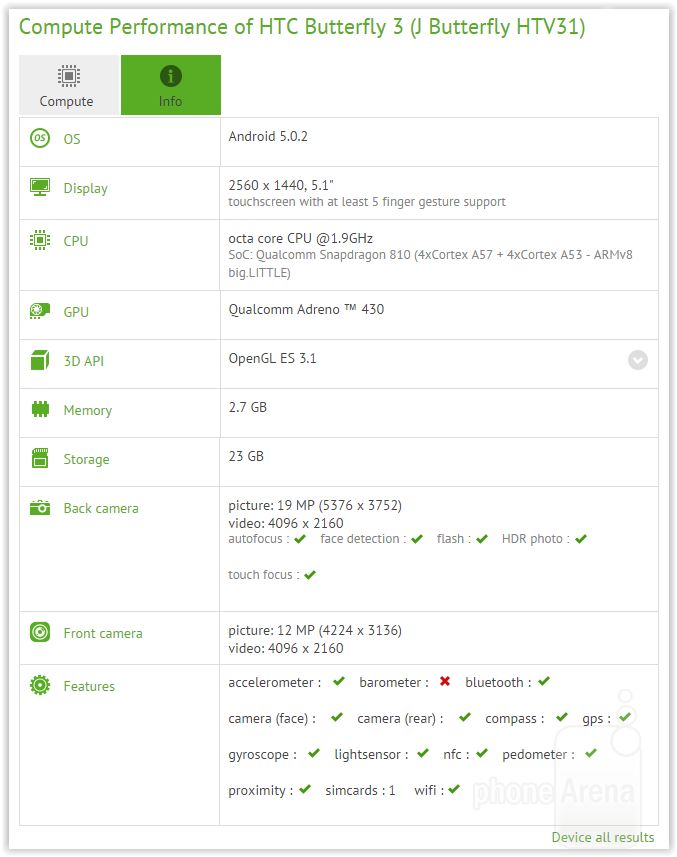Select the Features gear icon
The width and height of the screenshot is (677, 857).
[x=40, y=686]
